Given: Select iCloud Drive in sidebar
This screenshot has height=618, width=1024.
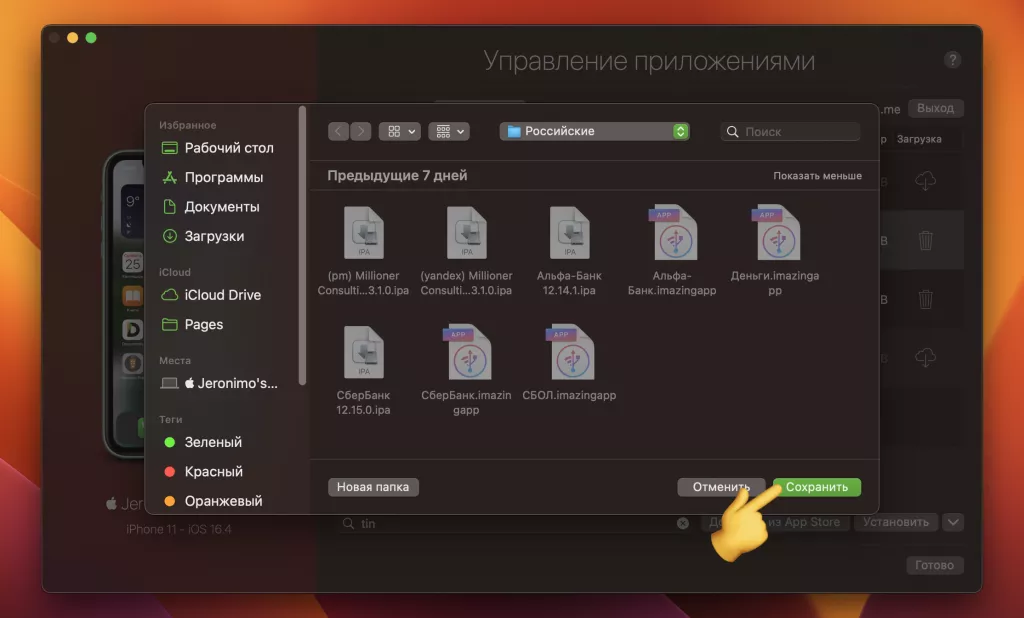Looking at the screenshot, I should (212, 295).
